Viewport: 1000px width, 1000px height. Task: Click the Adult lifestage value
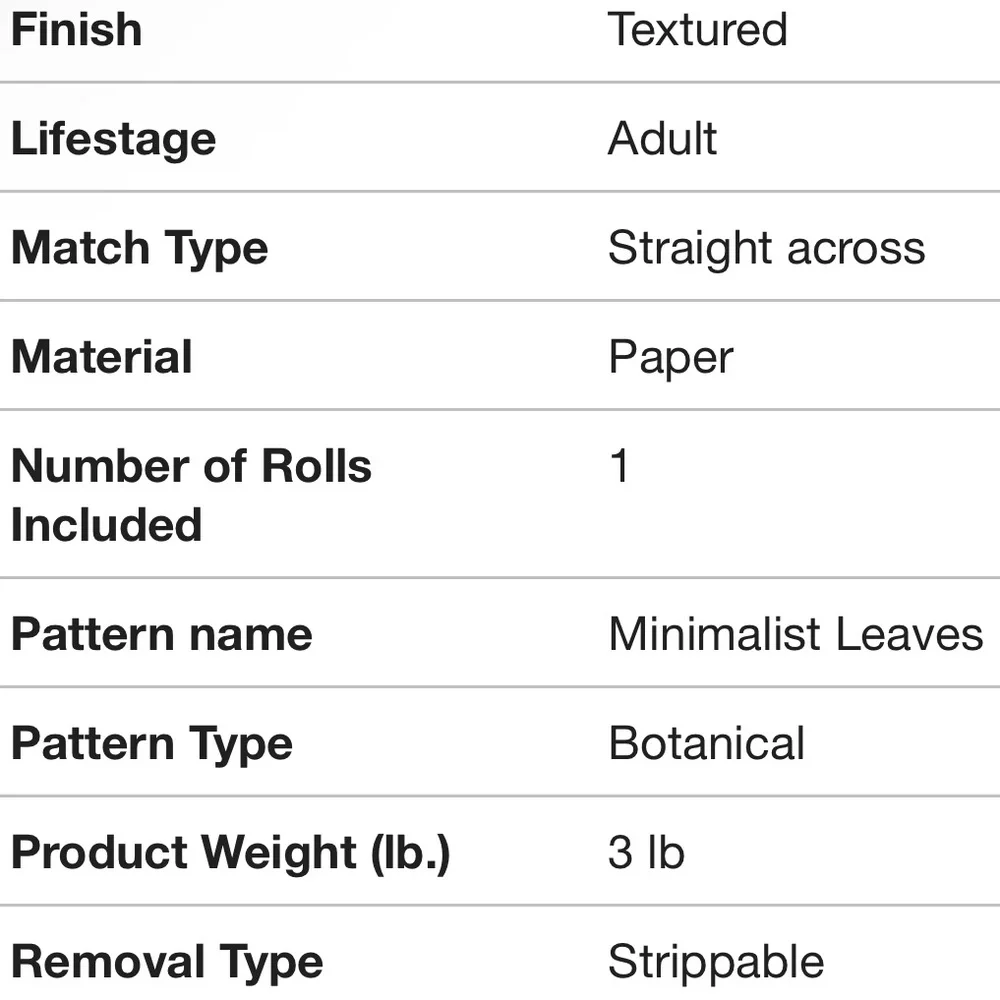click(x=663, y=138)
